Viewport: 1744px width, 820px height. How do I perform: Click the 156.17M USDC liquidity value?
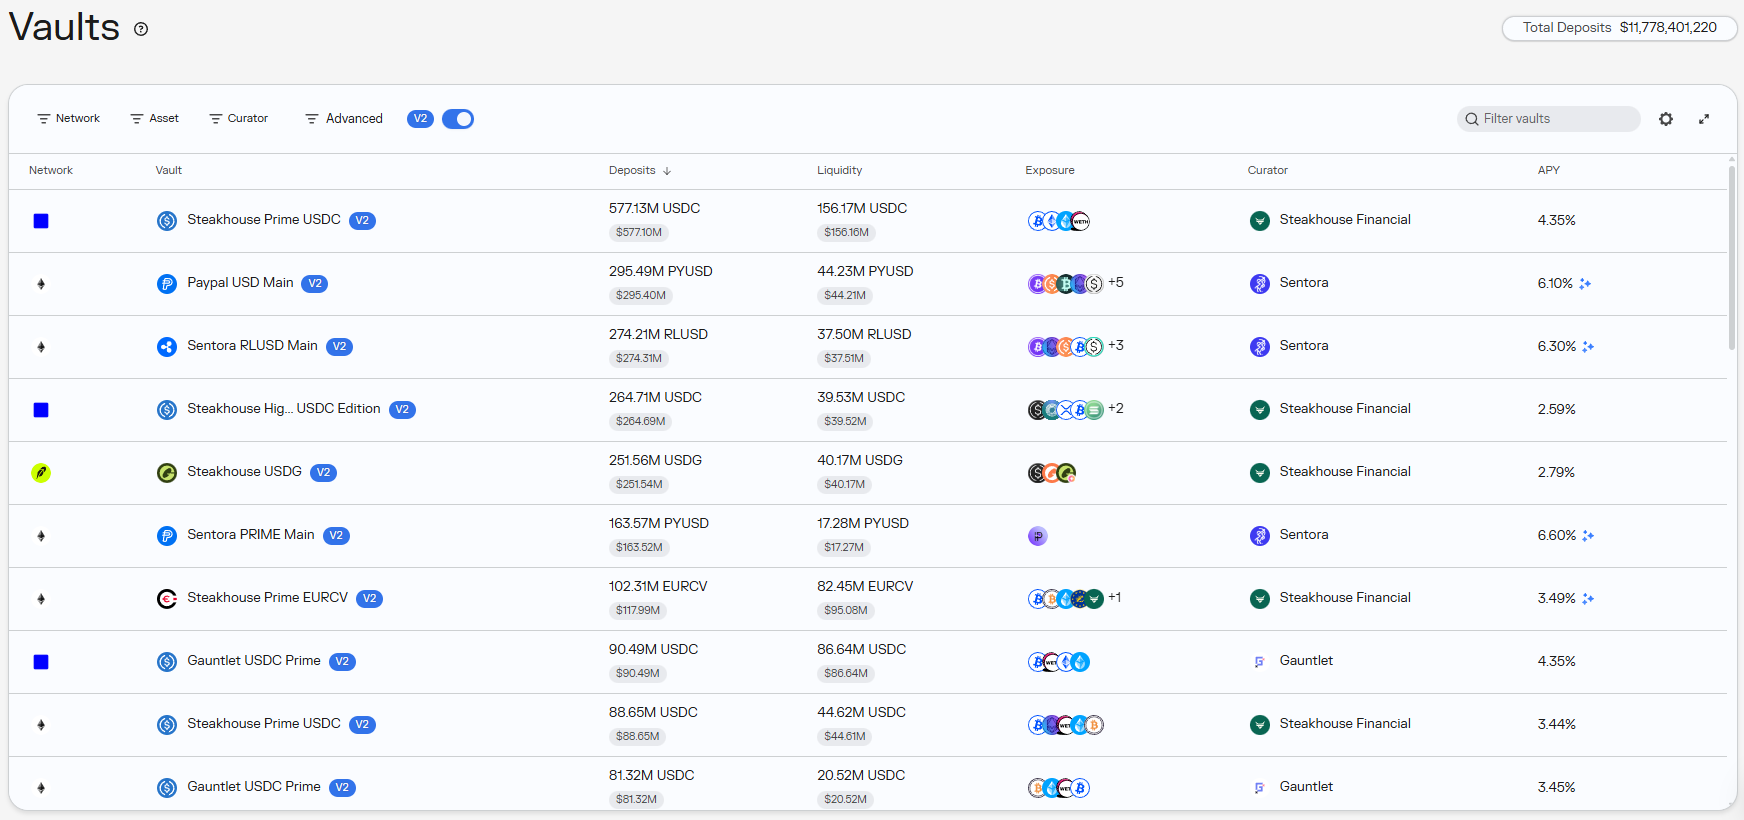point(862,209)
